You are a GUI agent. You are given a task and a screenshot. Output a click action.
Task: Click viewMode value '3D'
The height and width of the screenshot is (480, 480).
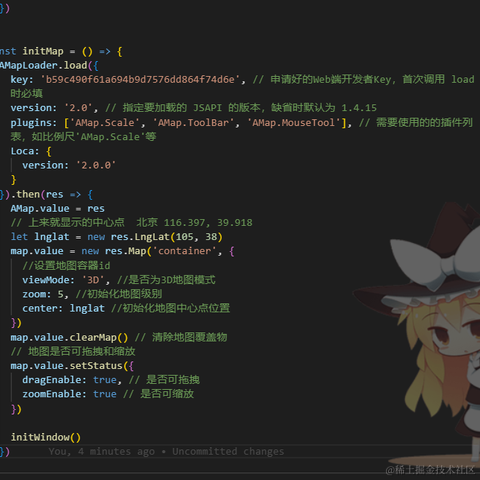(x=93, y=280)
